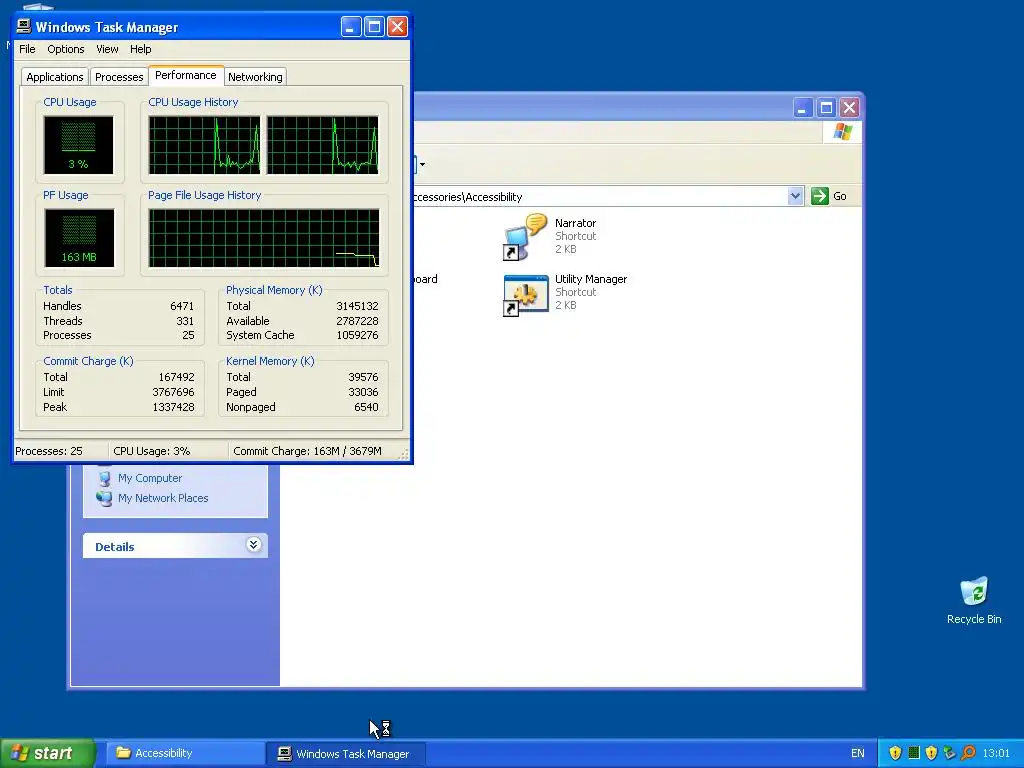Click the Threads value 331
This screenshot has height=768, width=1024.
(x=185, y=321)
